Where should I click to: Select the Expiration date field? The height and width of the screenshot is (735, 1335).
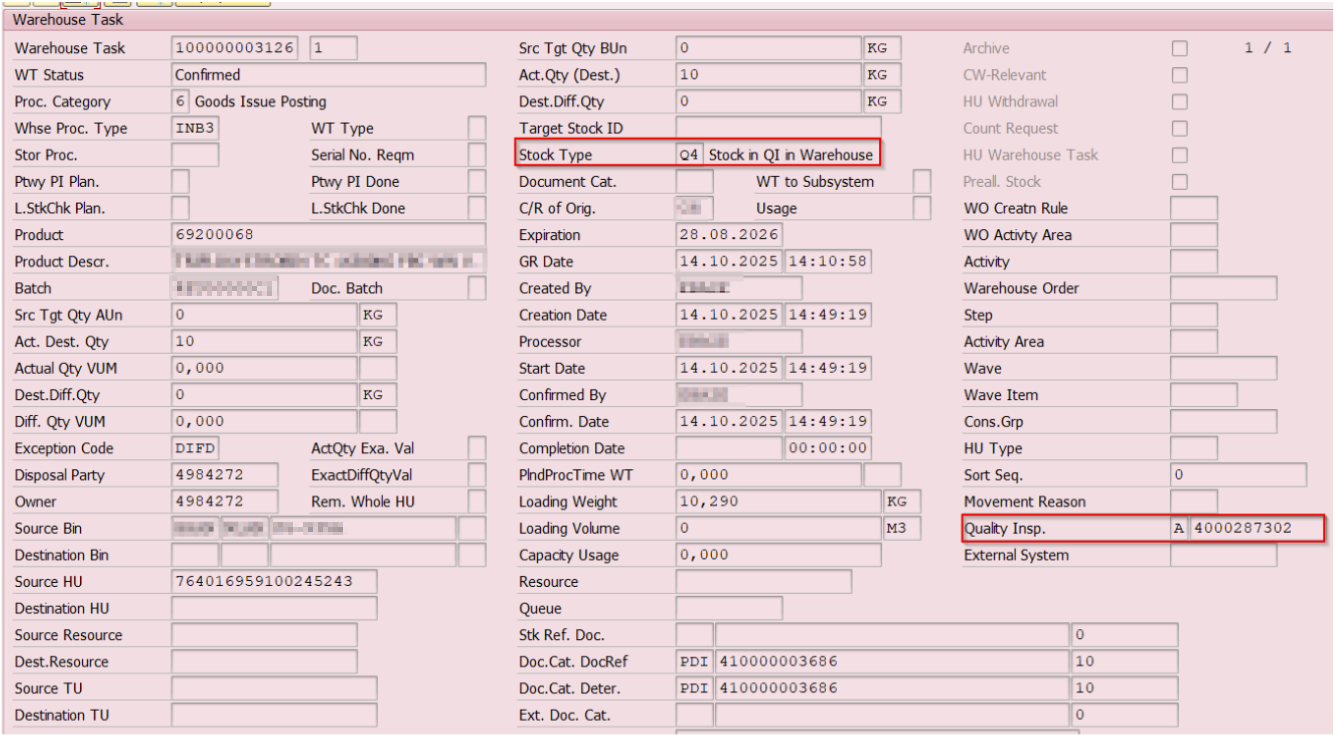pos(729,235)
